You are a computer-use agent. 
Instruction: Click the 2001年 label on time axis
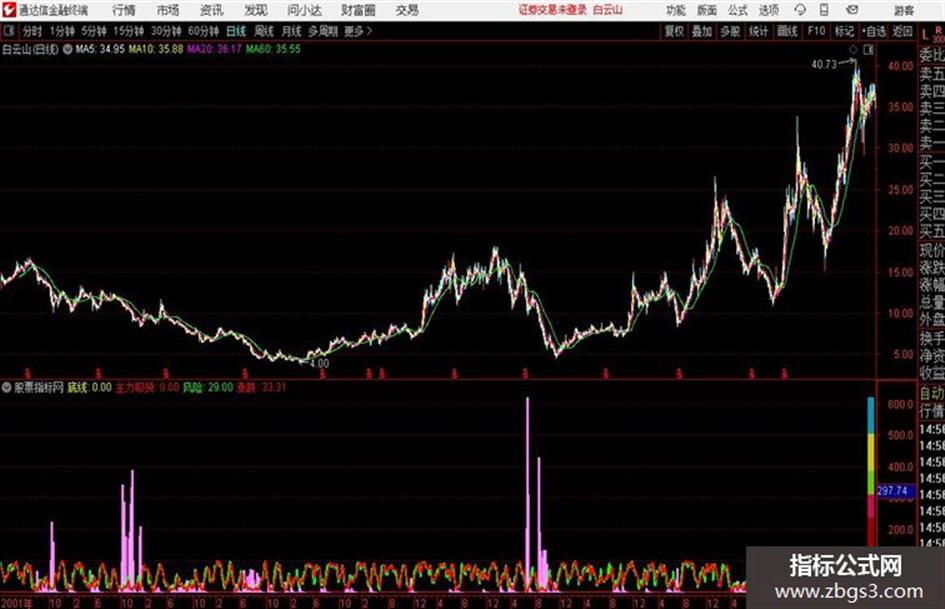[17, 603]
